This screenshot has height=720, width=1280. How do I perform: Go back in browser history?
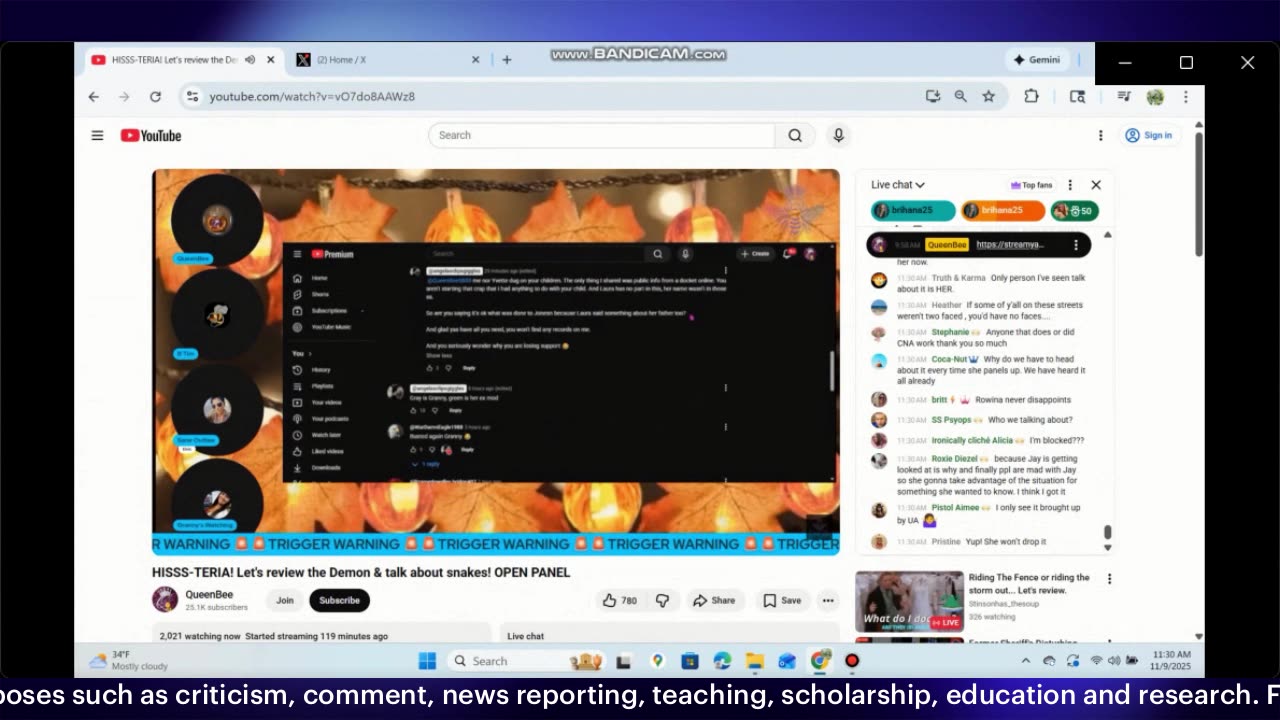(x=94, y=96)
